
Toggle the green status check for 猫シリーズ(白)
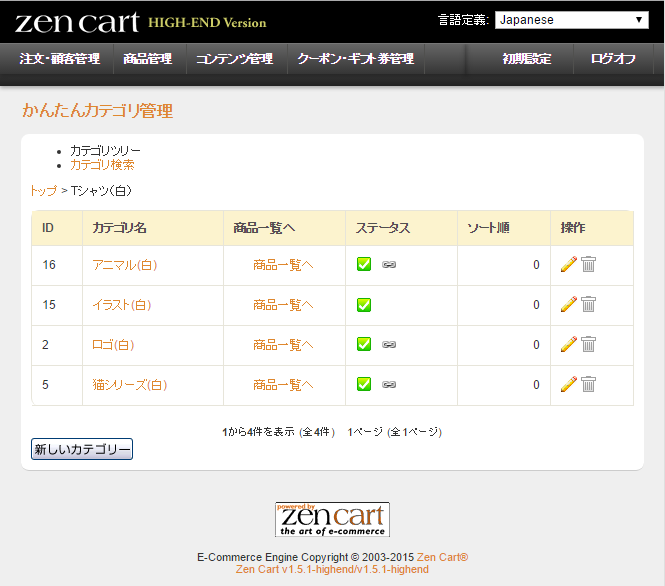click(364, 384)
